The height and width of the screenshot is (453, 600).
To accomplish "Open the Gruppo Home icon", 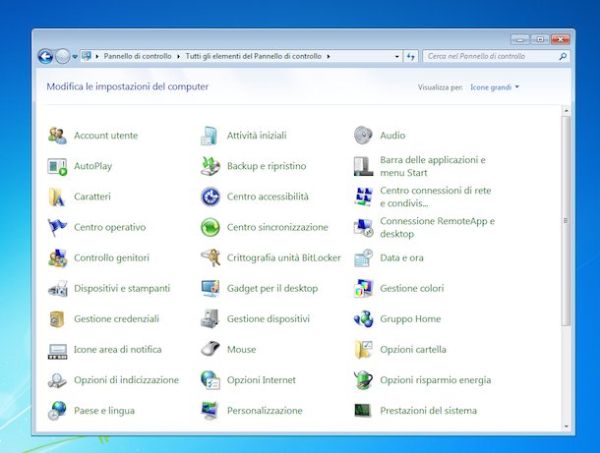I will point(363,319).
